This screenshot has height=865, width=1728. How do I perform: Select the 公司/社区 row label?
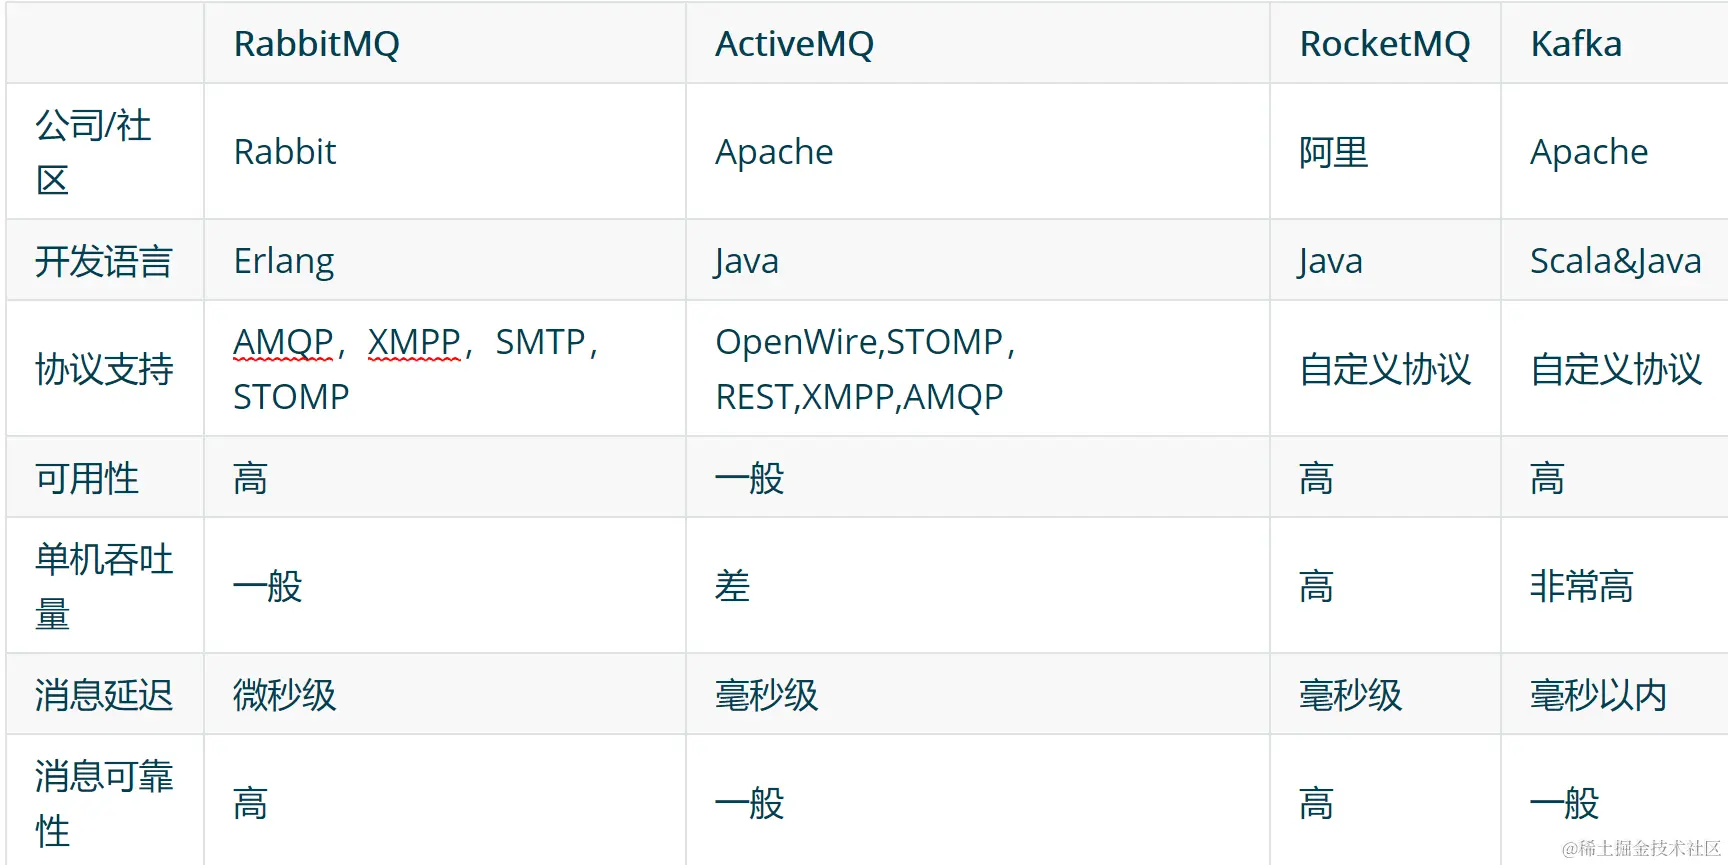(x=93, y=152)
